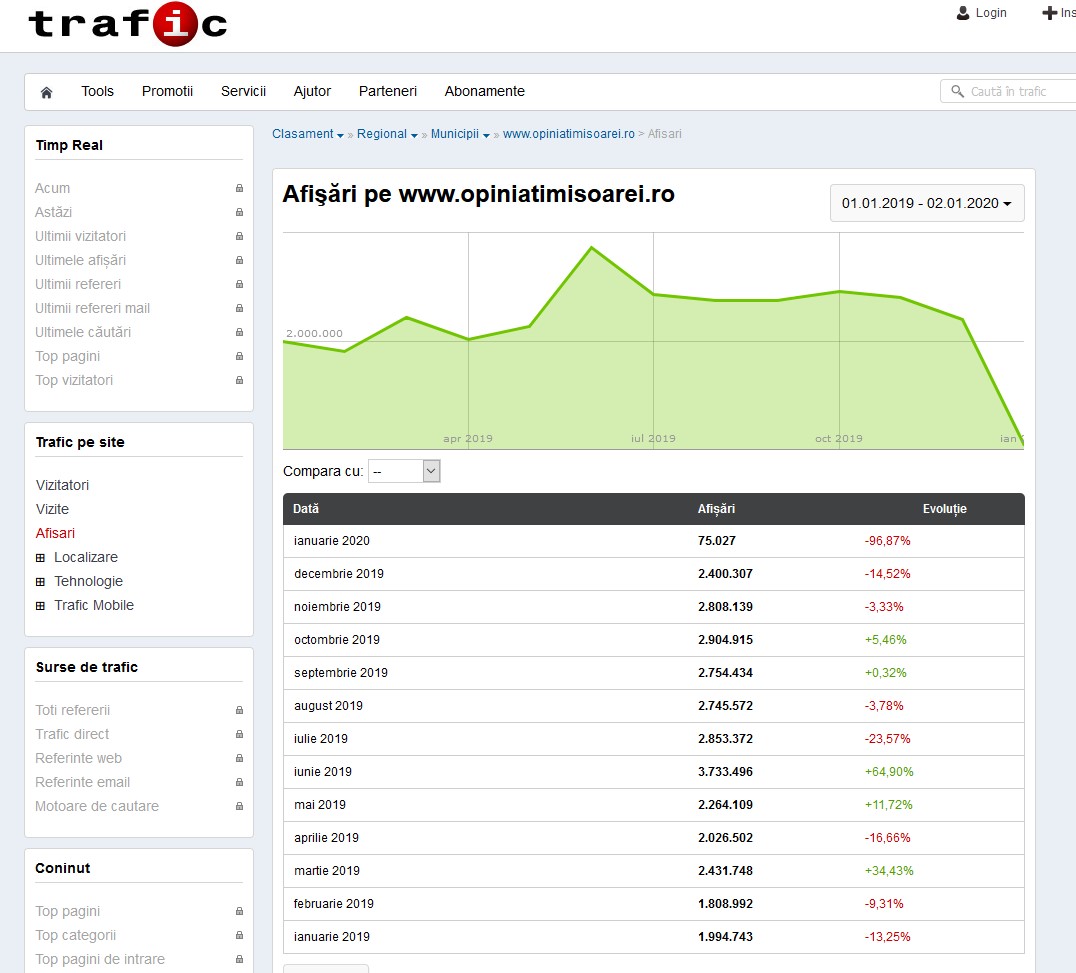Open the Servicii menu
Viewport: 1076px width, 973px height.
click(243, 91)
